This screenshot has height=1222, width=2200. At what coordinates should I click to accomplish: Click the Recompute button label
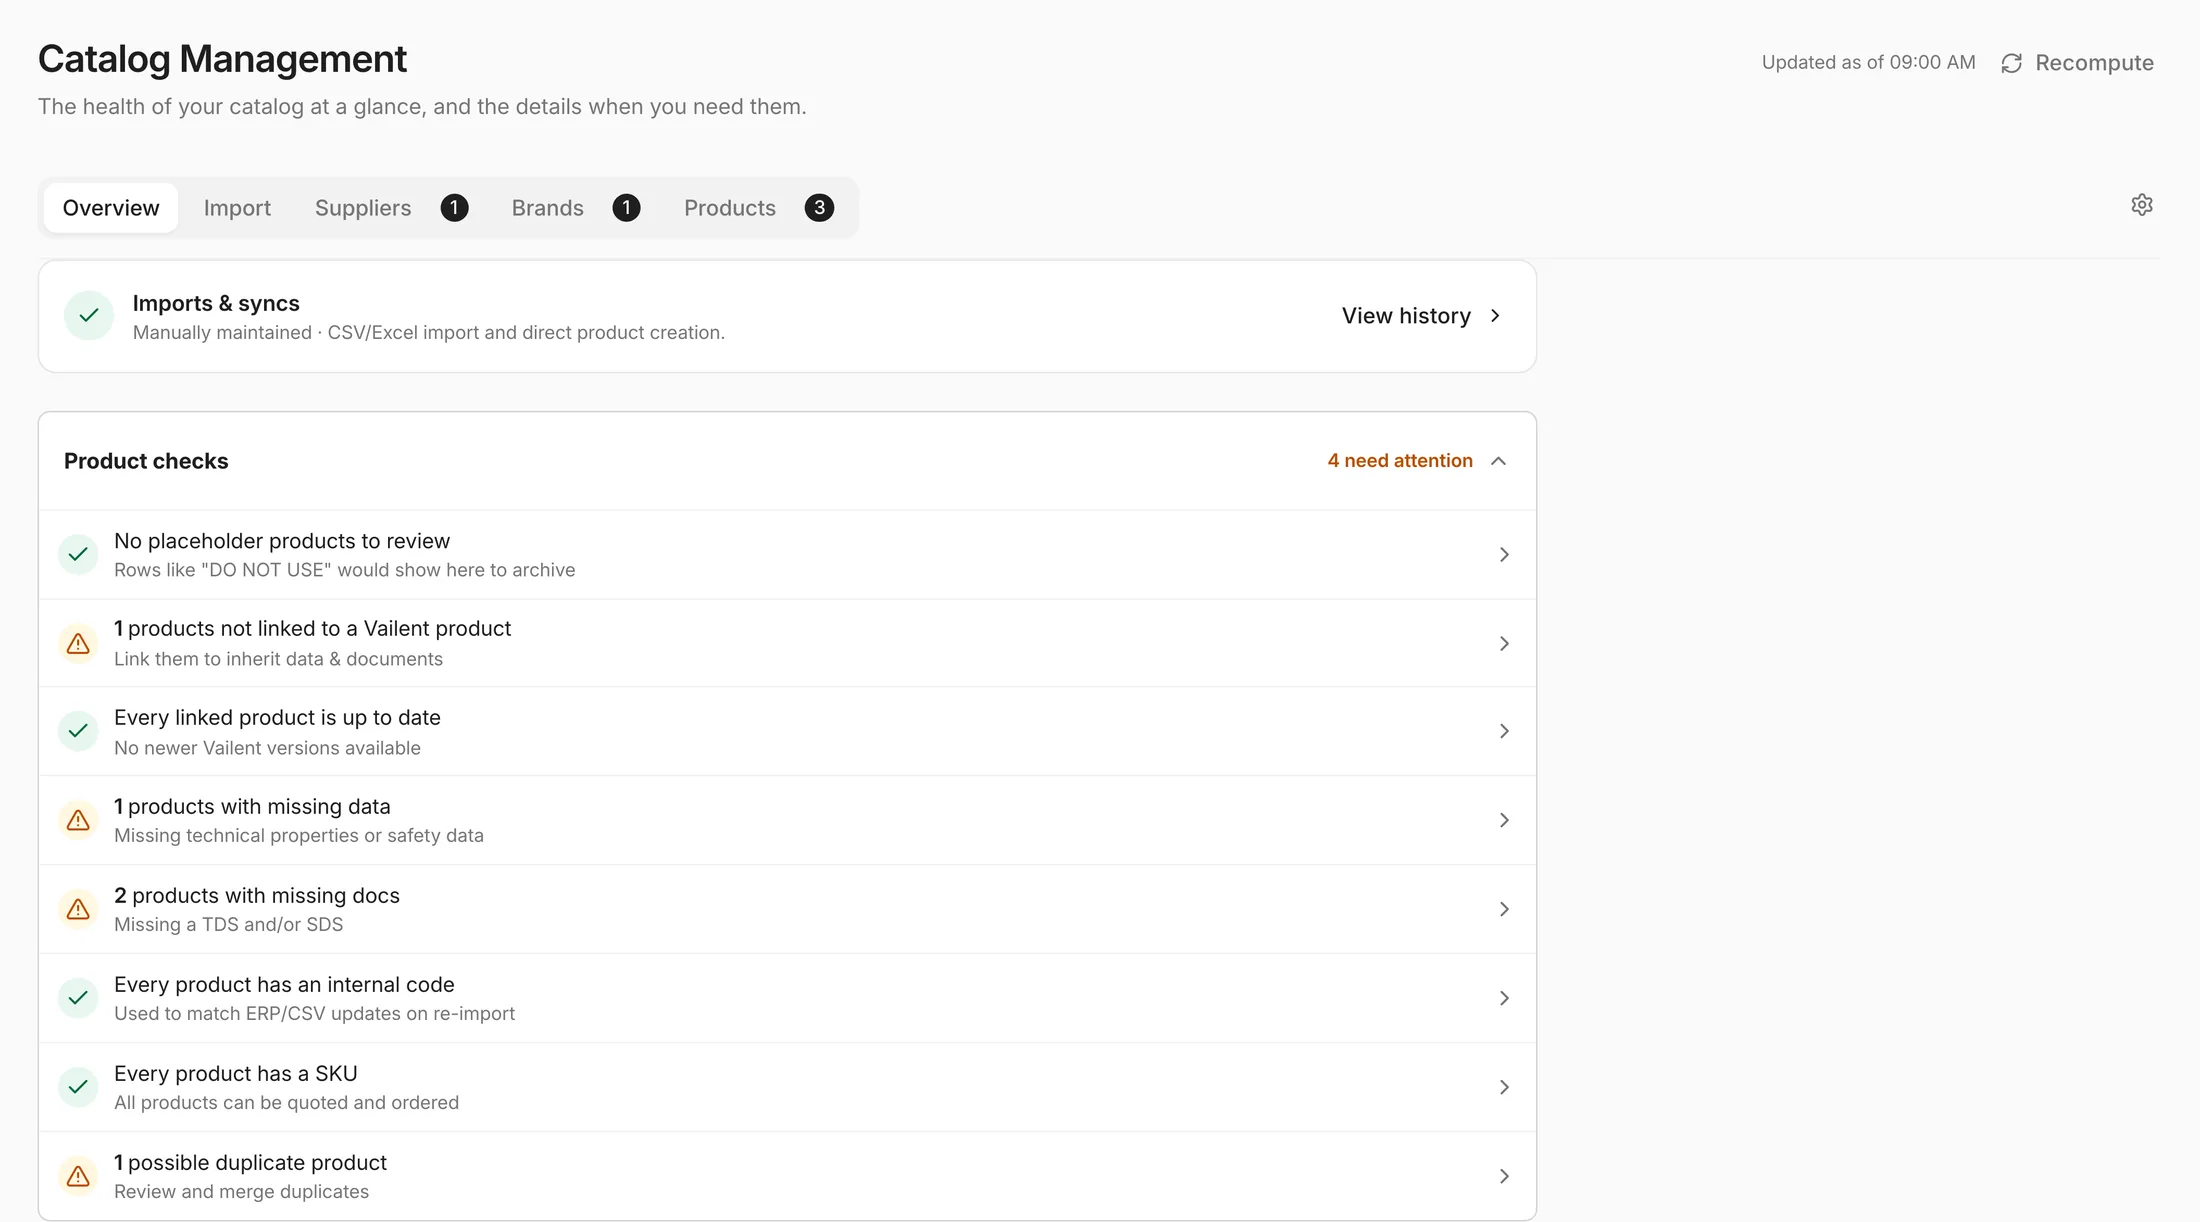(2094, 63)
